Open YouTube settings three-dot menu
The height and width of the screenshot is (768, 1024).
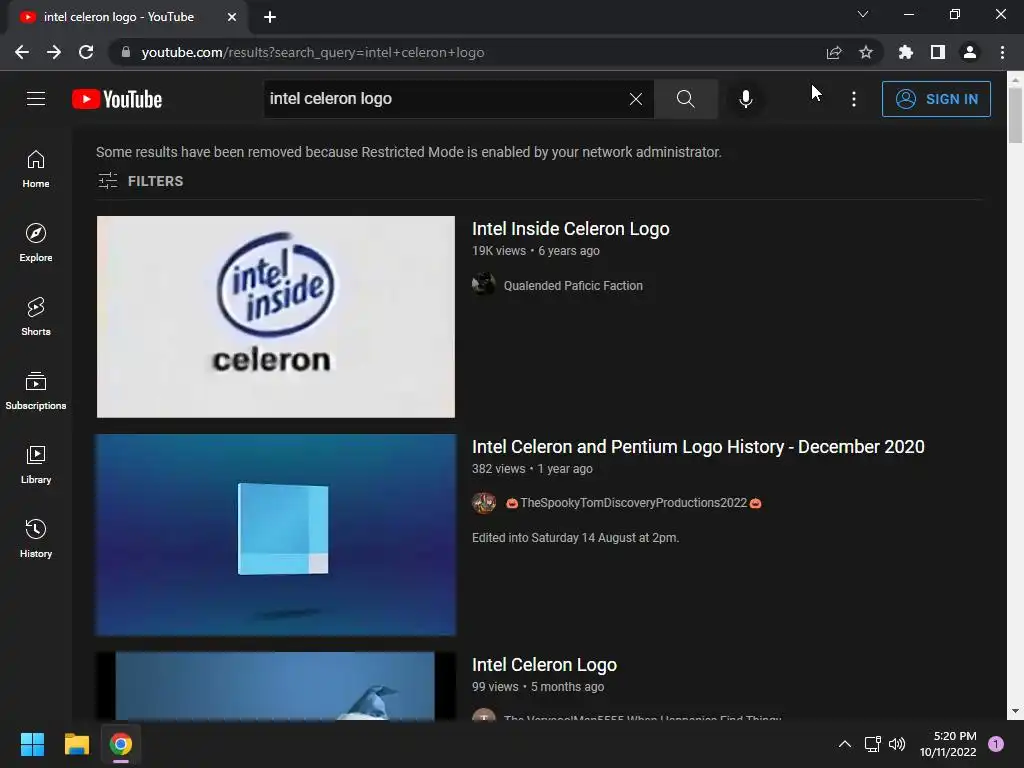854,99
